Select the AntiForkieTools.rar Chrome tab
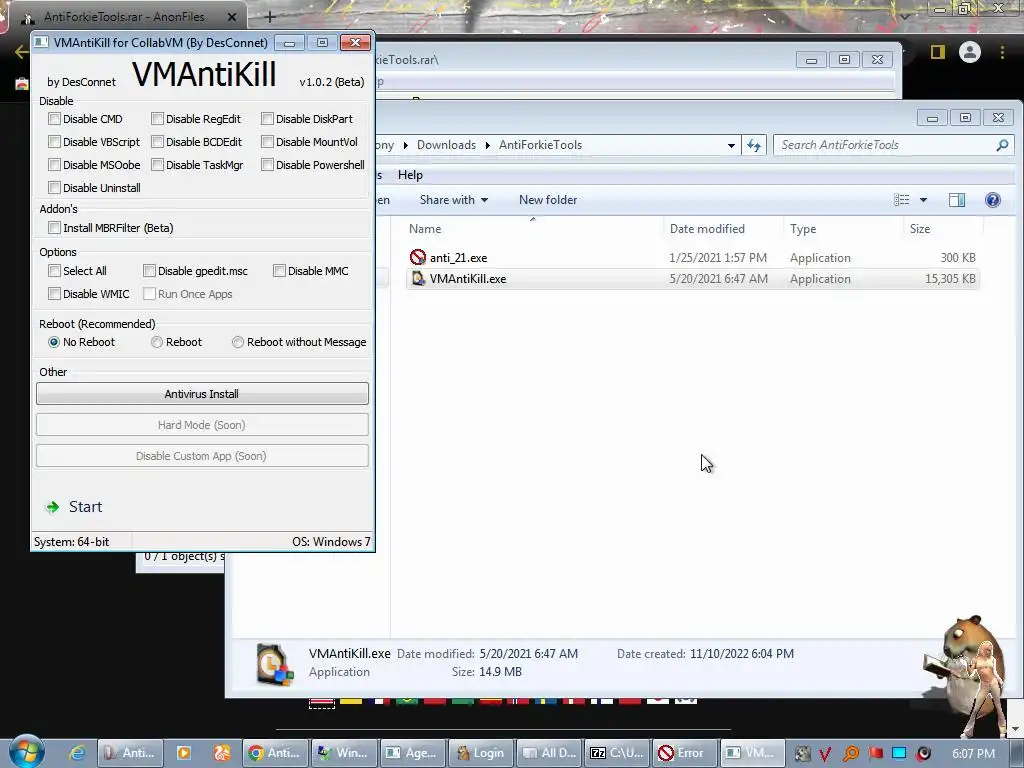Image resolution: width=1024 pixels, height=768 pixels. (x=124, y=17)
